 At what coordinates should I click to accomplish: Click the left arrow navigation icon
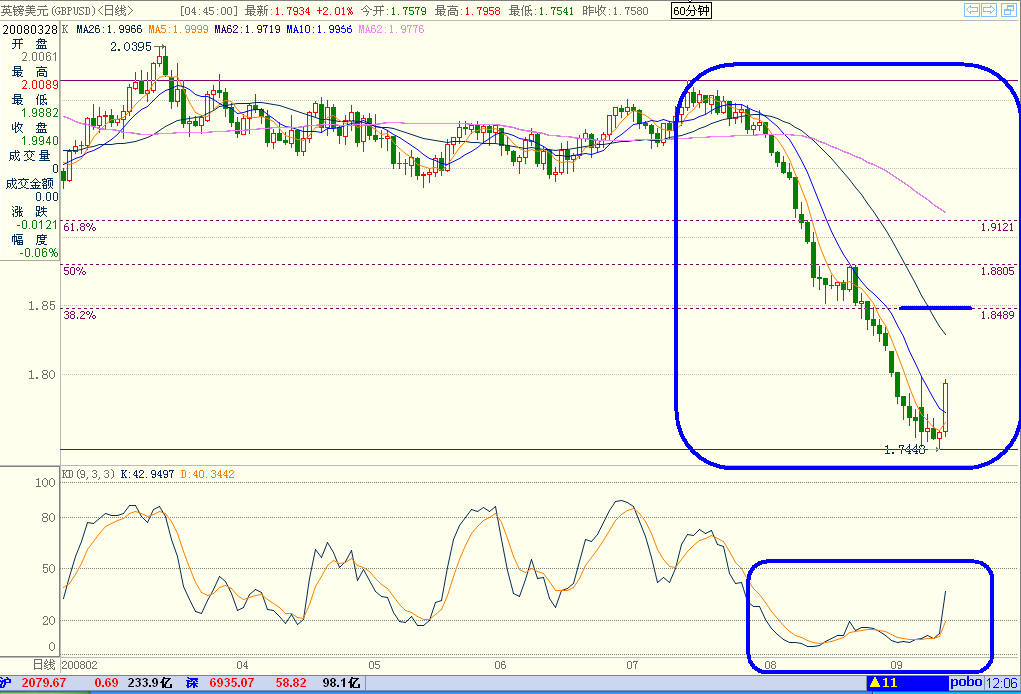tap(972, 9)
